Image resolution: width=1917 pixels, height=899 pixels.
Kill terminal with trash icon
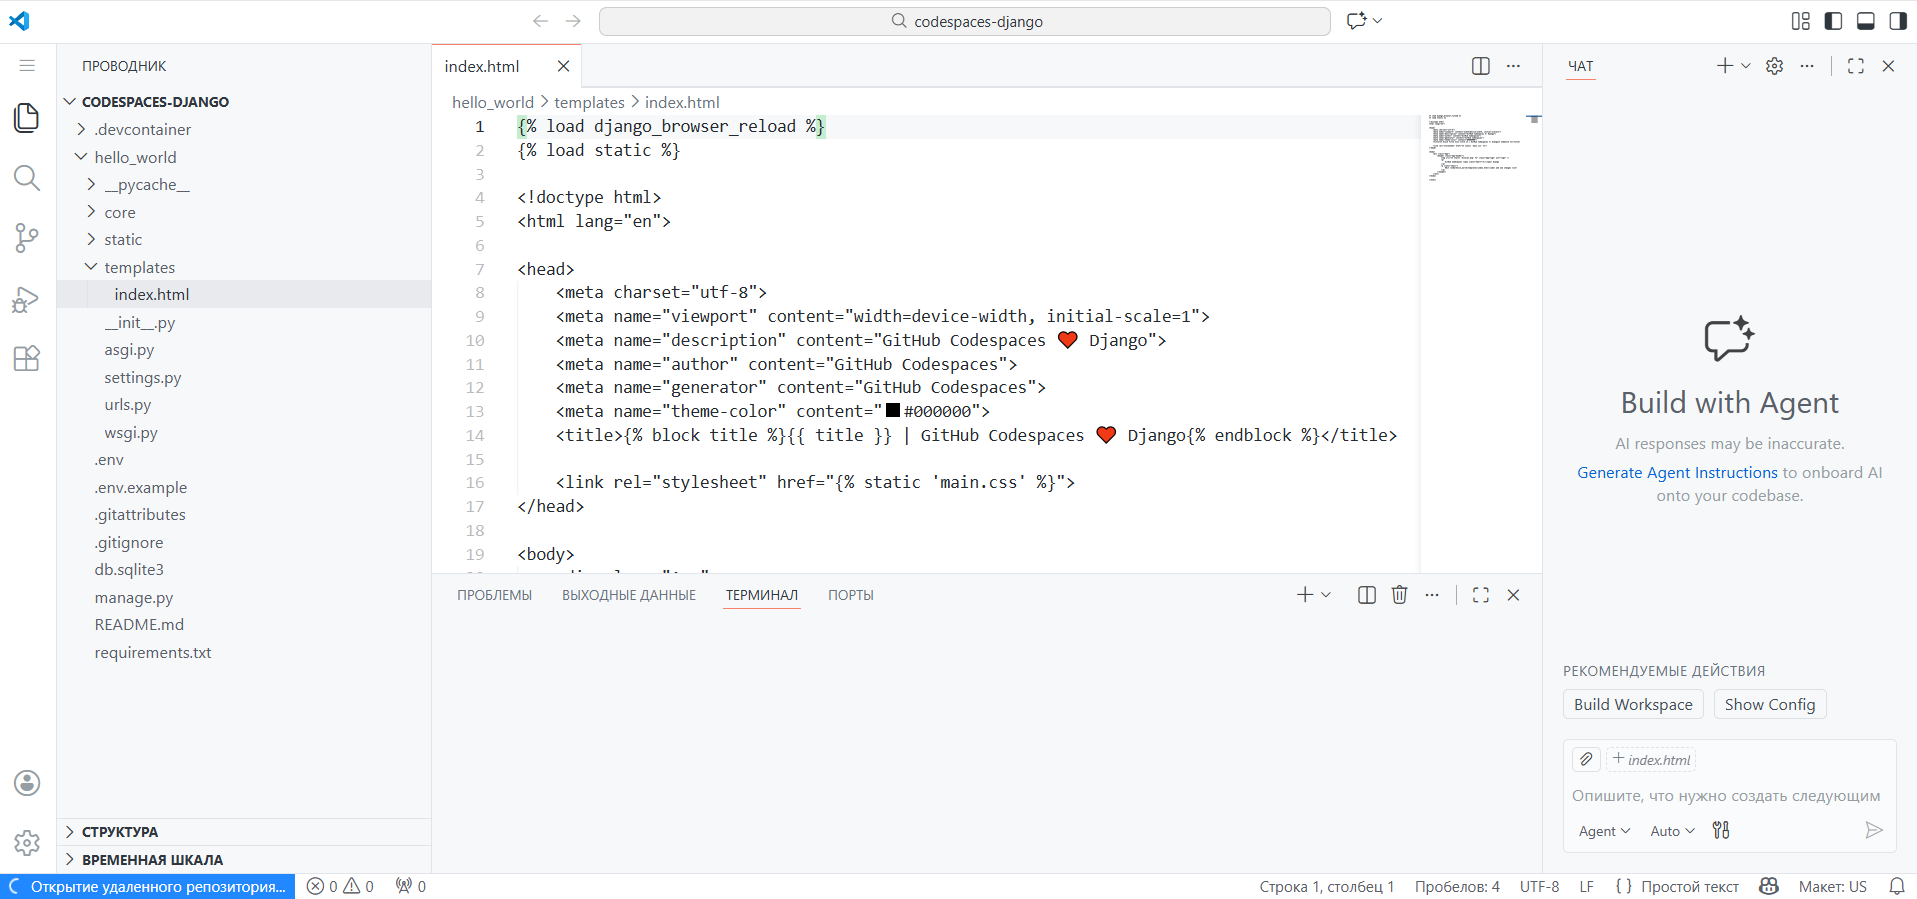1399,595
